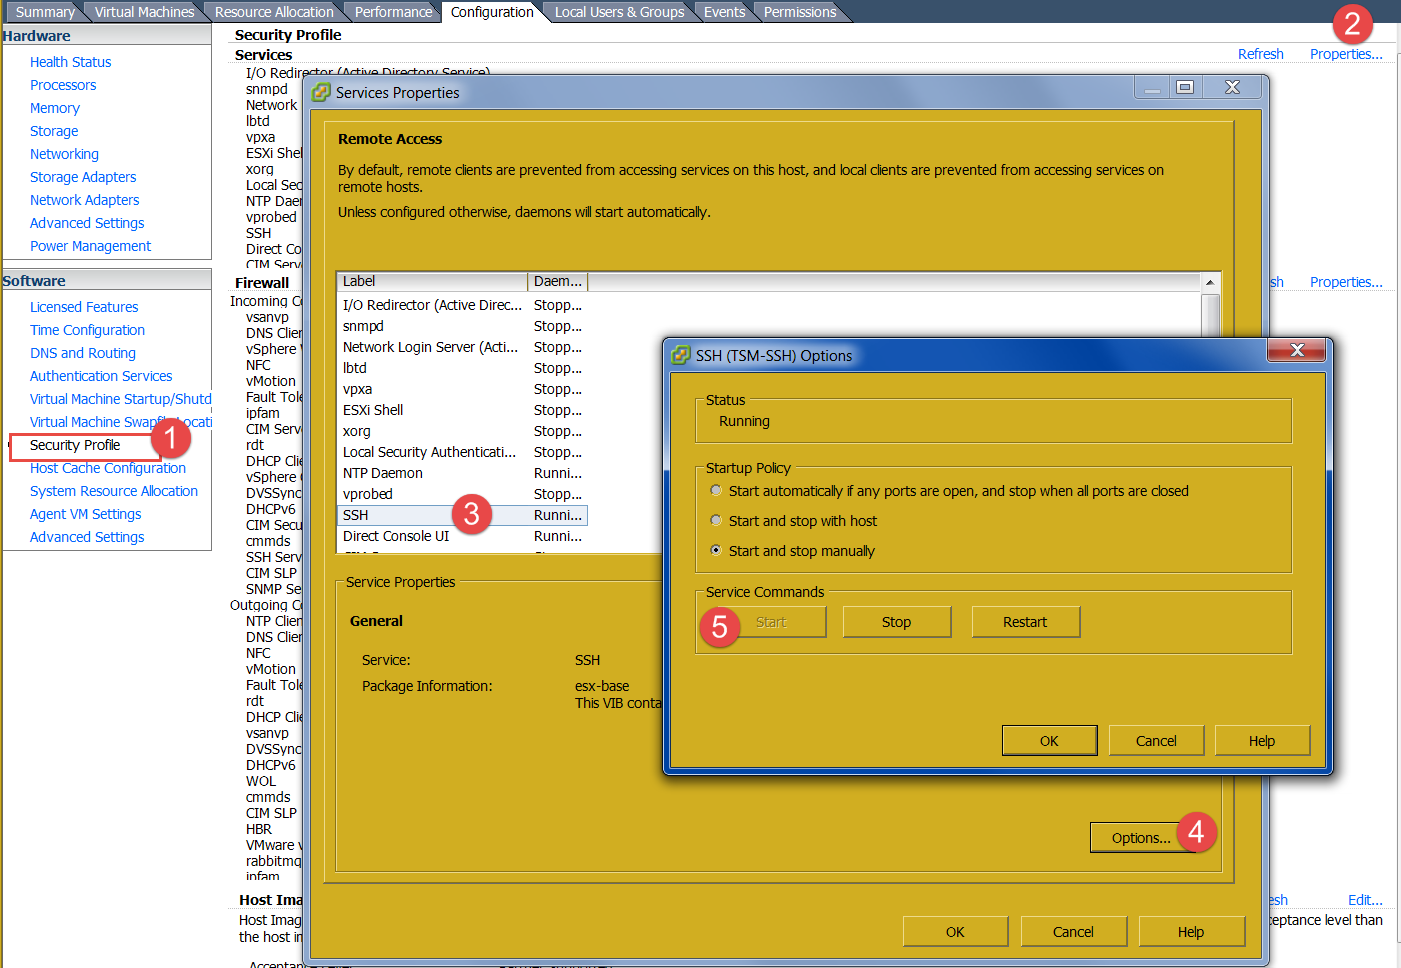Click the Options... button in Services Properties
Screen dimensions: 1401x968
coord(1141,838)
